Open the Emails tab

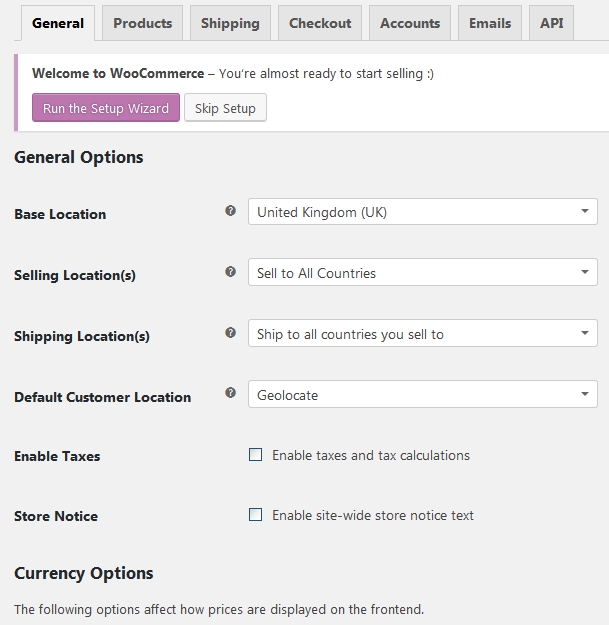tap(490, 23)
